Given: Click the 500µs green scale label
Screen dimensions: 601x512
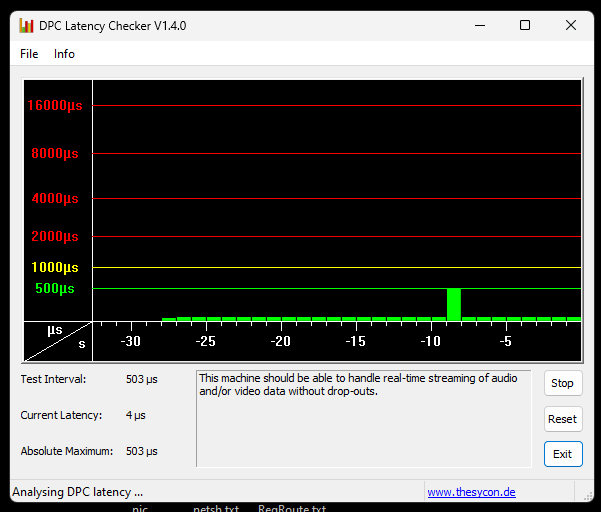Looking at the screenshot, I should pos(55,289).
